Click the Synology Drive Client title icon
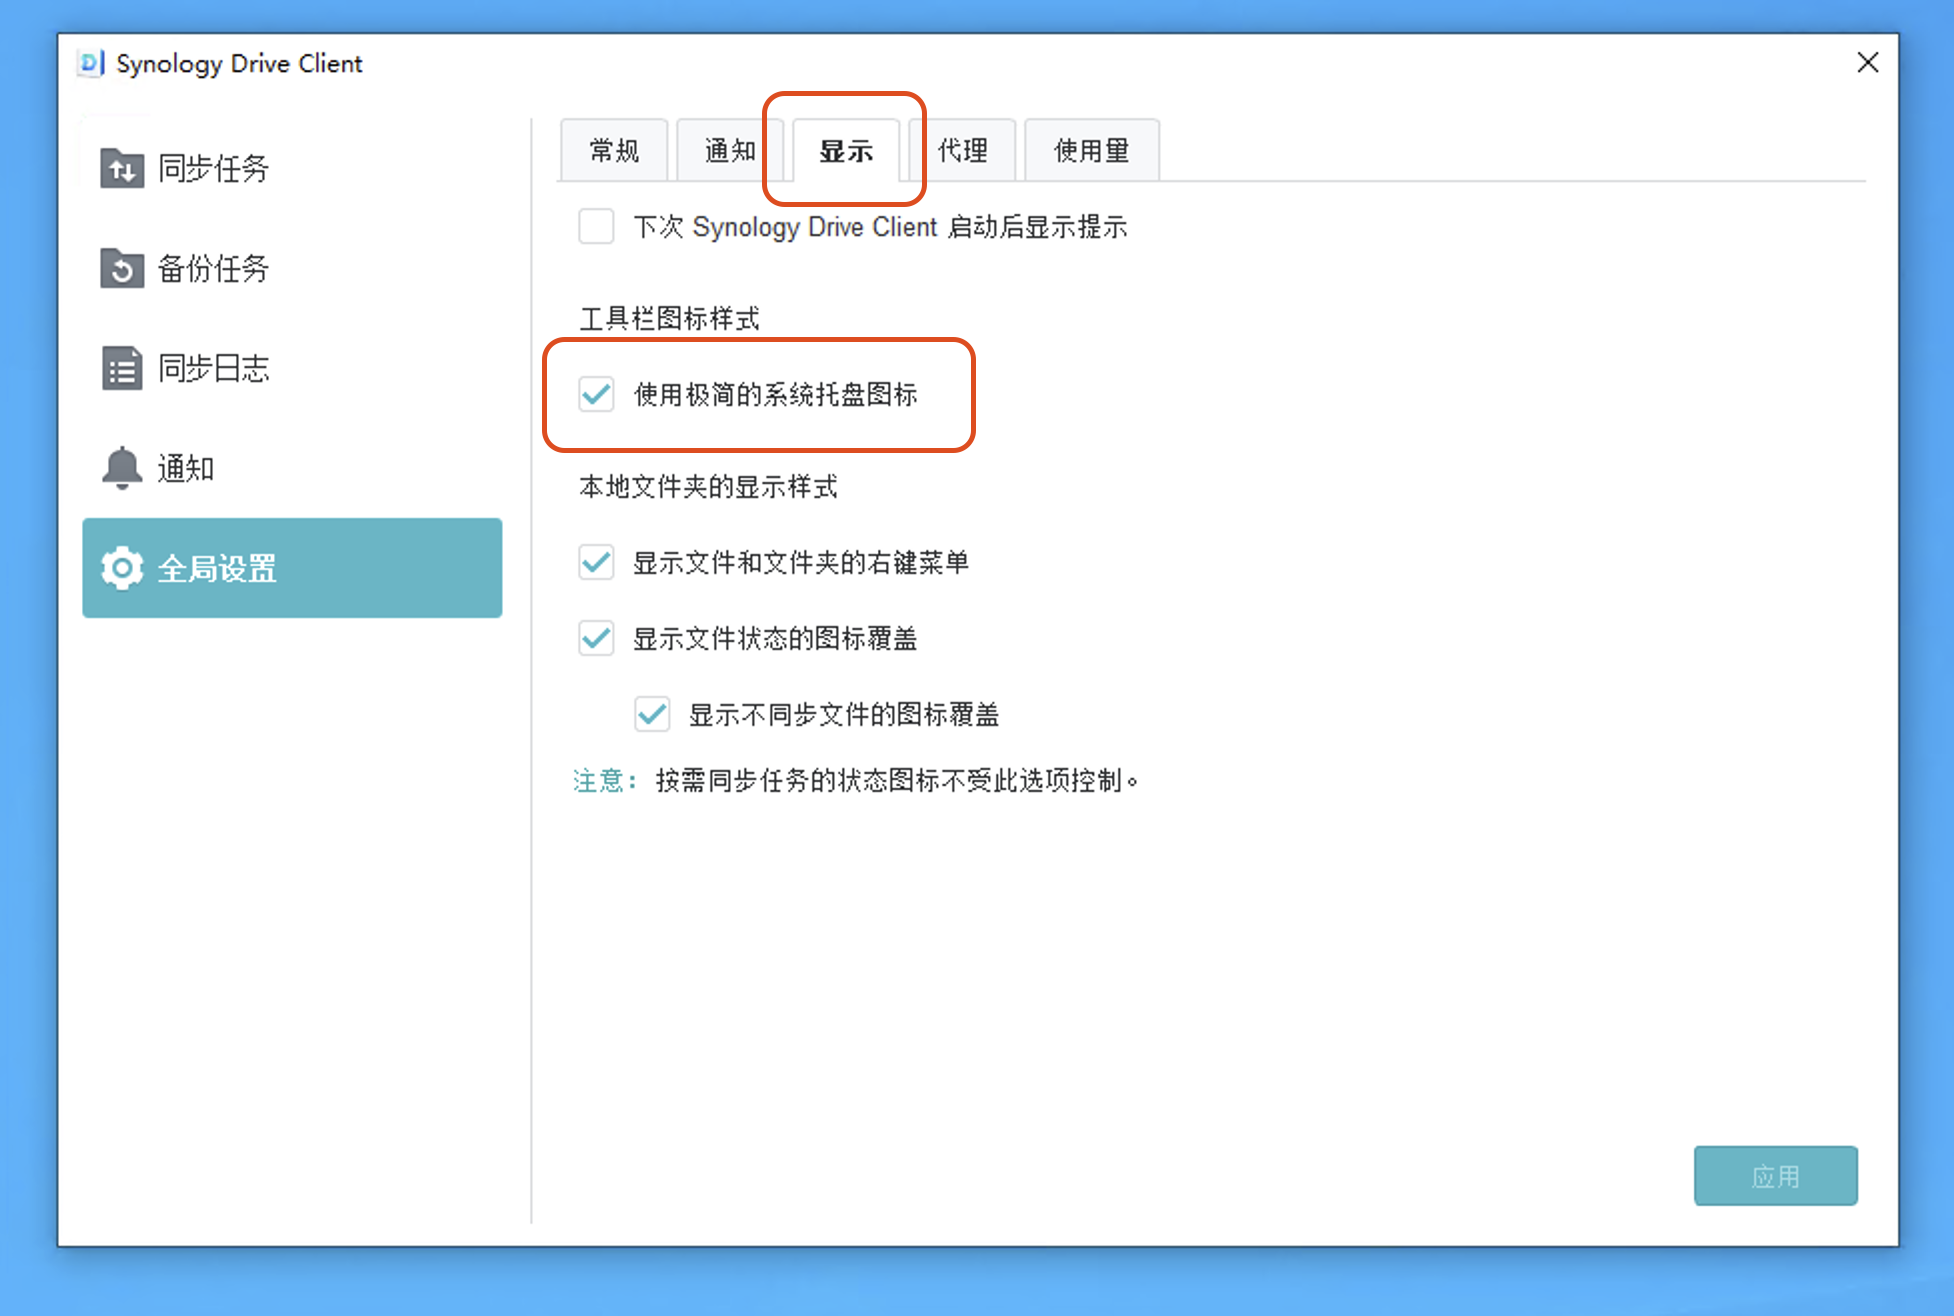 (x=91, y=63)
